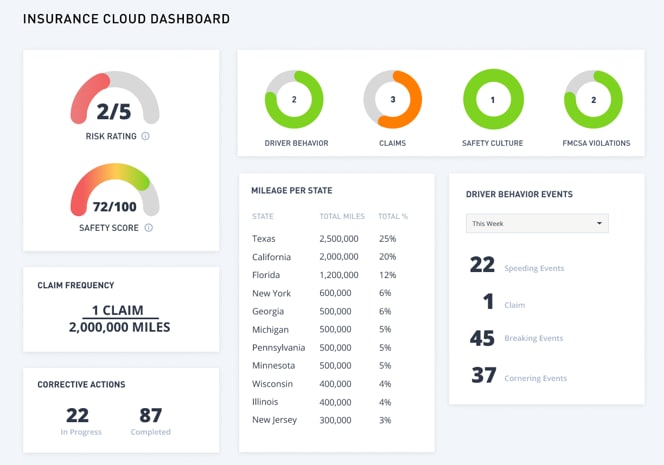Click the dropdown arrow in Driver Behavior Events
This screenshot has width=664, height=465.
click(x=599, y=224)
